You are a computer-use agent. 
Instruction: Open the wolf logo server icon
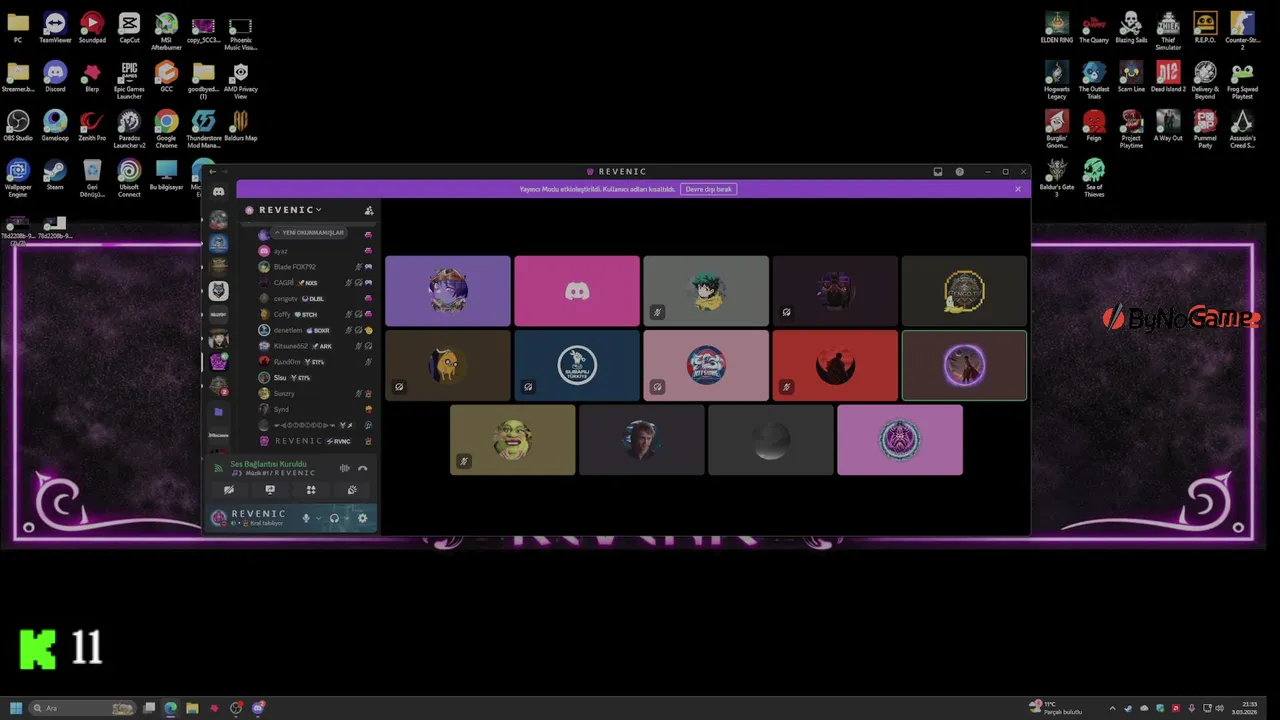(218, 290)
